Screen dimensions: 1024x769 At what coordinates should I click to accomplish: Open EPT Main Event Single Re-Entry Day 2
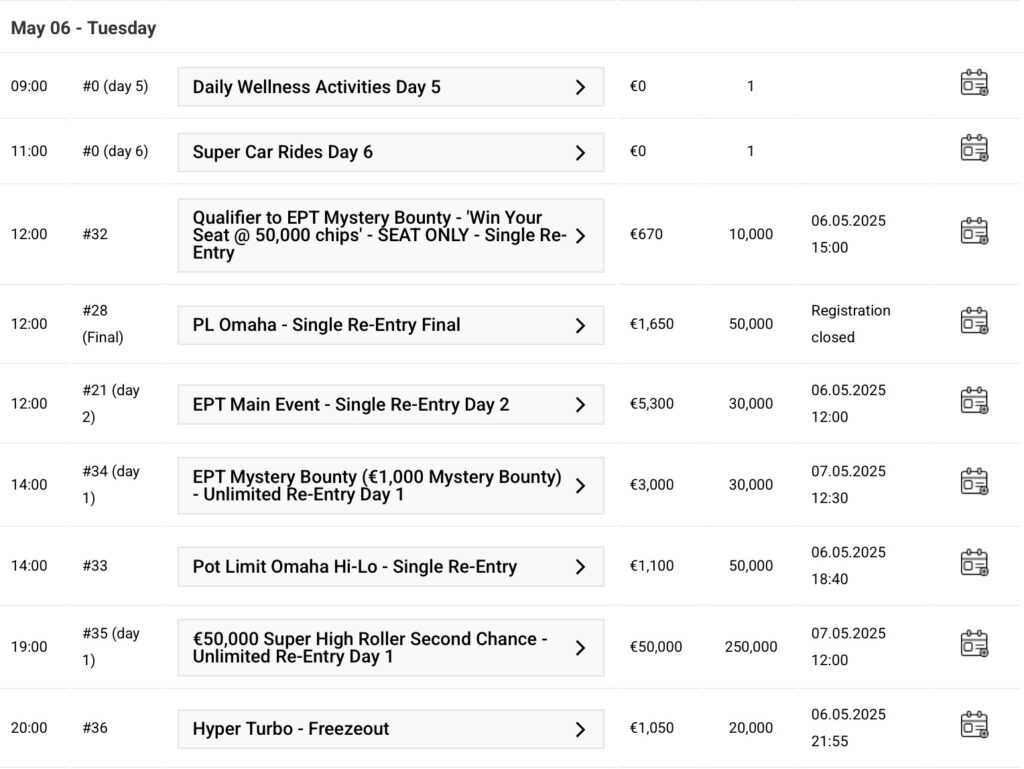(x=391, y=405)
